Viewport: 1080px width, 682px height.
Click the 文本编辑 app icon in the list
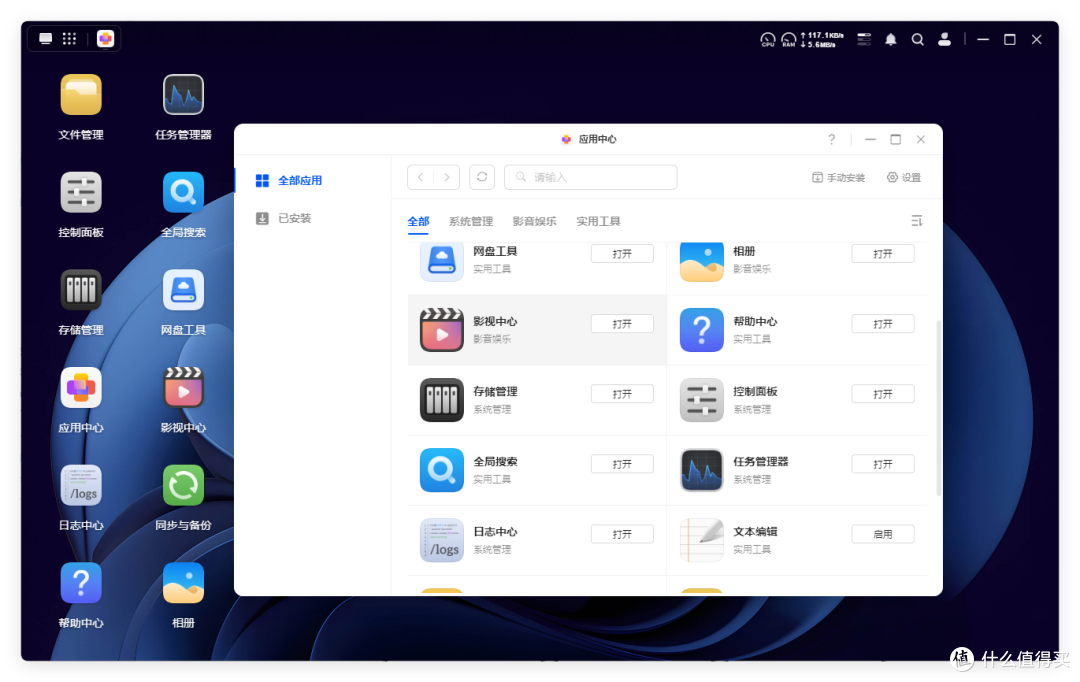click(x=701, y=540)
